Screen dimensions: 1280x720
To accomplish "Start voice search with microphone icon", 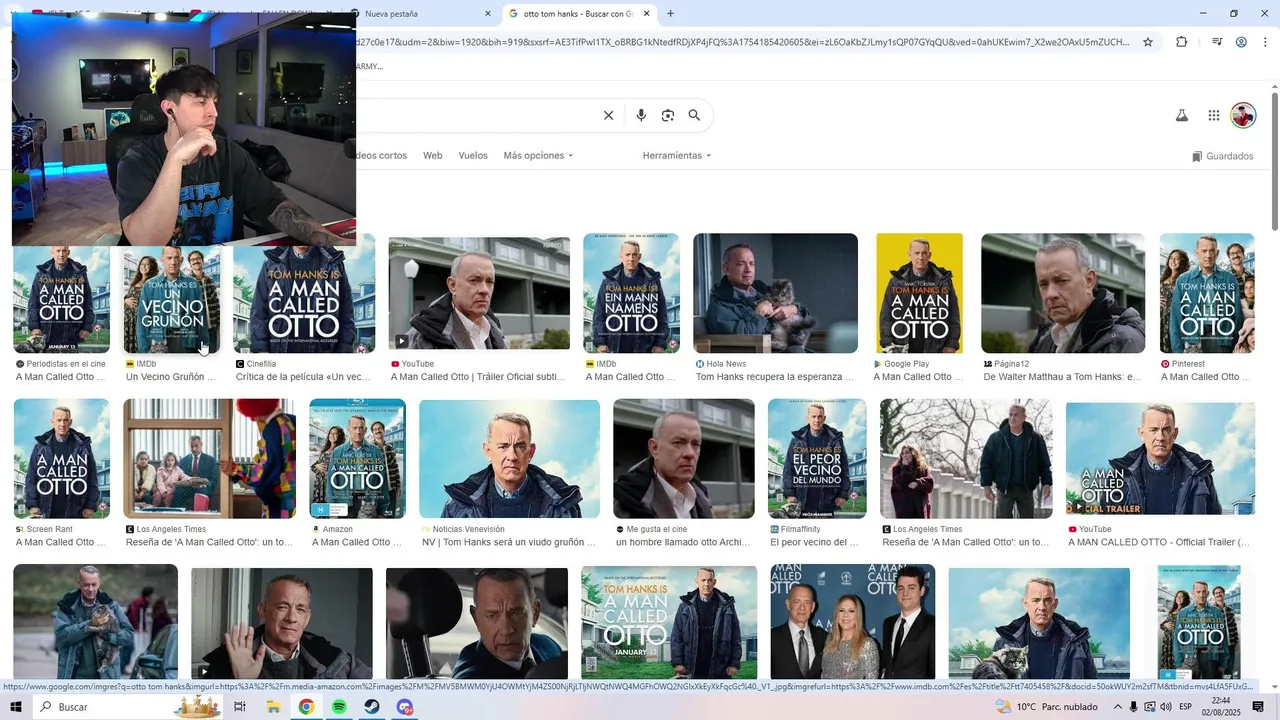I will coord(641,115).
